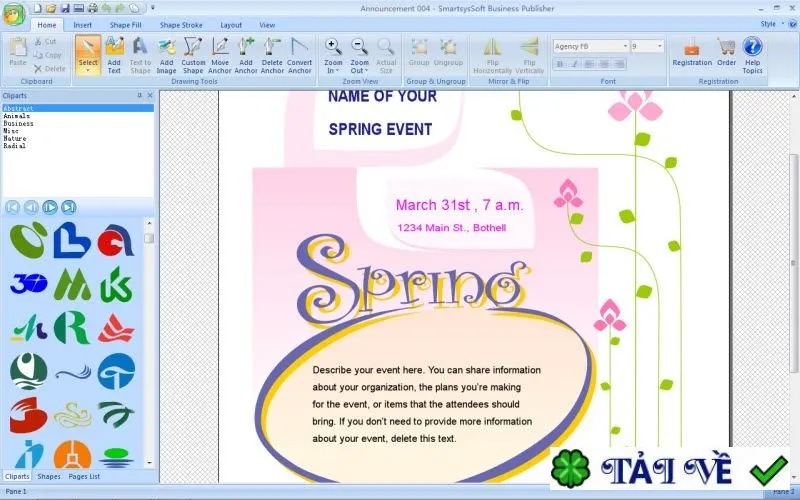800x500 pixels.
Task: Open the Layout ribbon tab
Action: click(x=231, y=24)
